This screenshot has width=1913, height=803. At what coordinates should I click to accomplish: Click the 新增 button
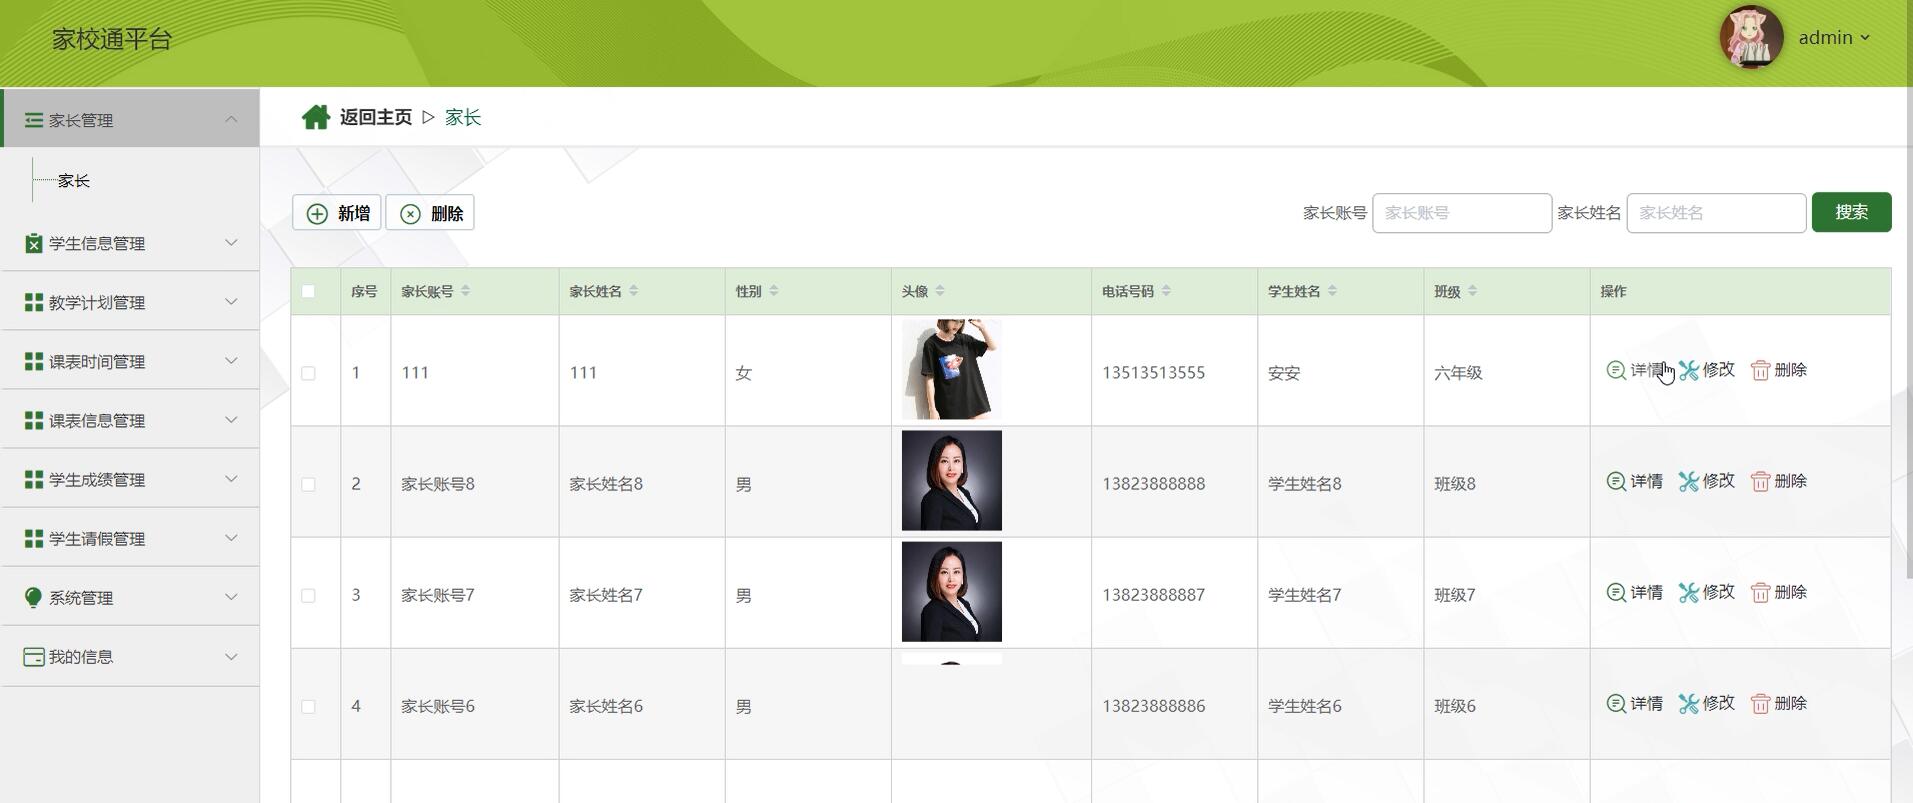click(x=337, y=213)
